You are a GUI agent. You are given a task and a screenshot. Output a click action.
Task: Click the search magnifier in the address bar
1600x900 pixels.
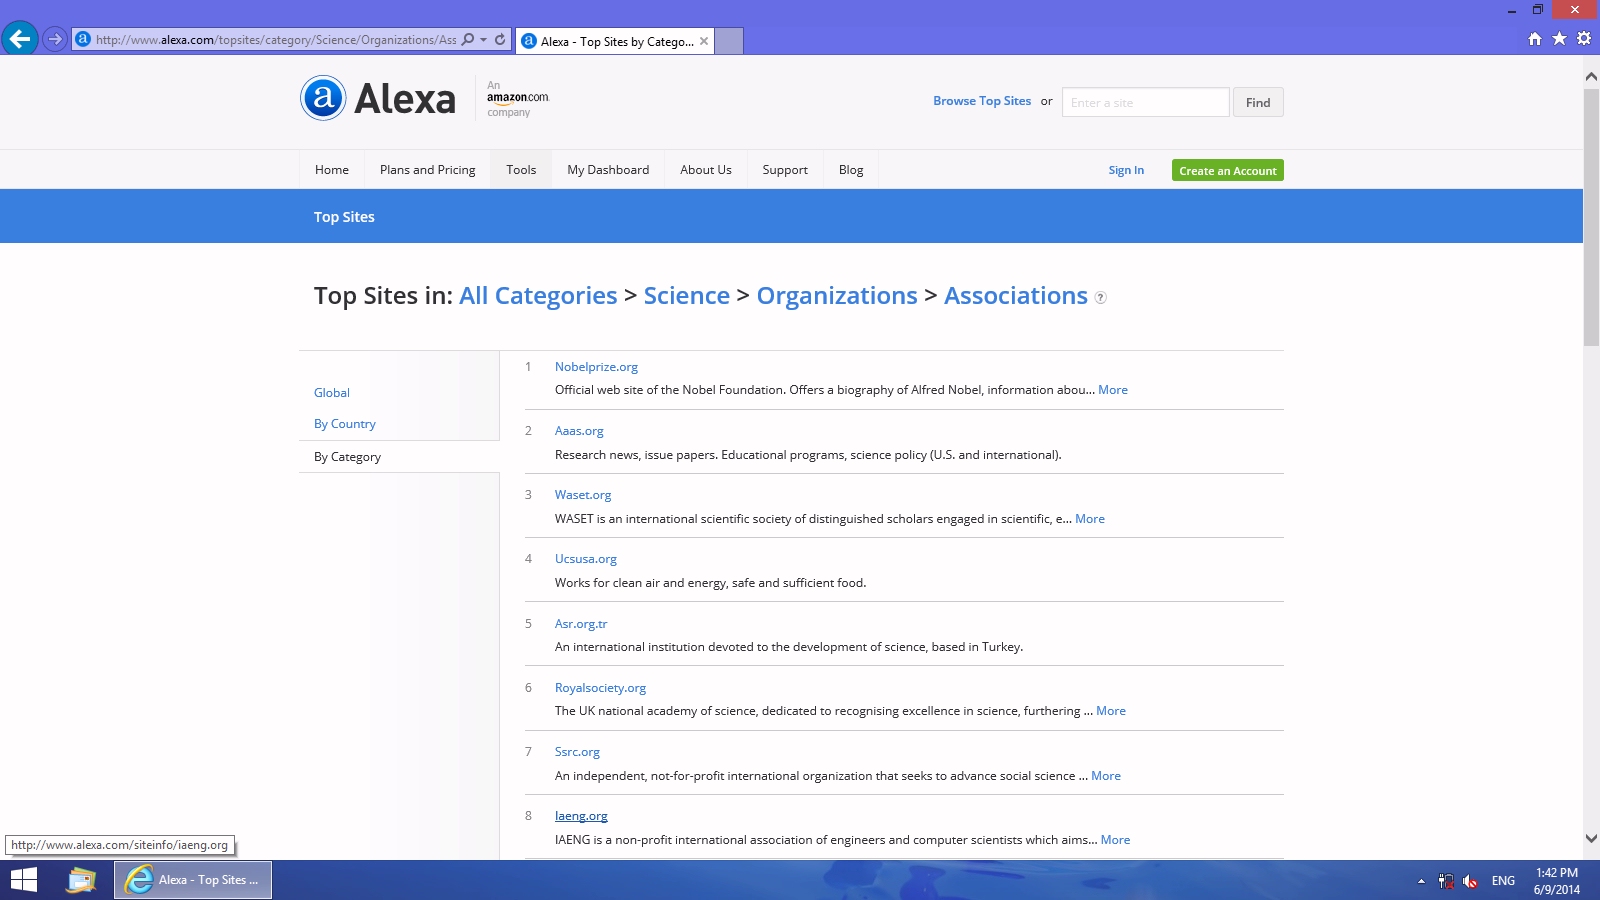(468, 40)
